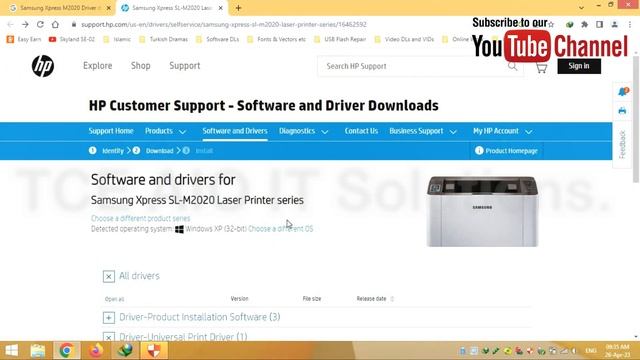
Task: Click the globe app icon in the taskbar
Action: 125,350
